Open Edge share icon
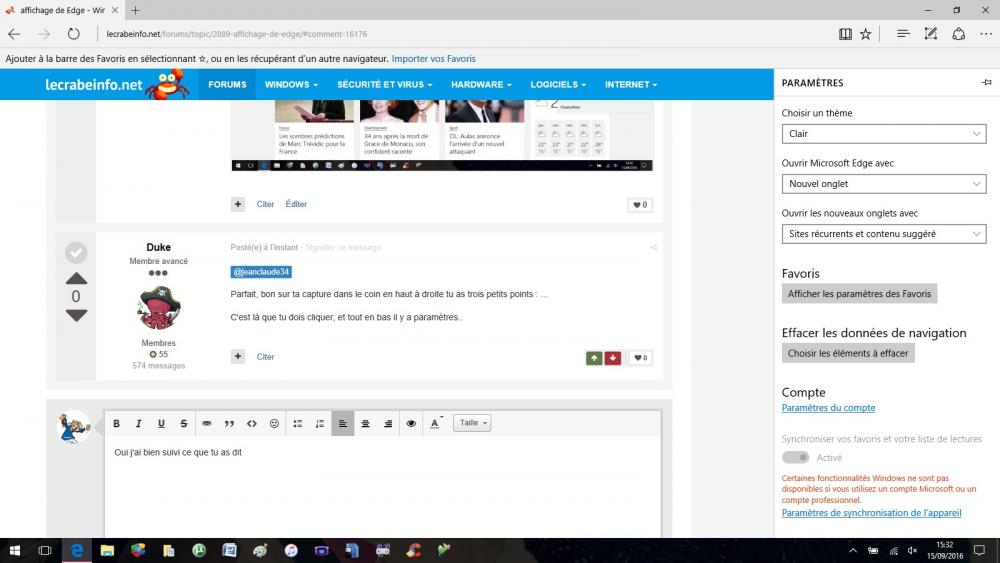Viewport: 1000px width, 563px height. point(959,34)
